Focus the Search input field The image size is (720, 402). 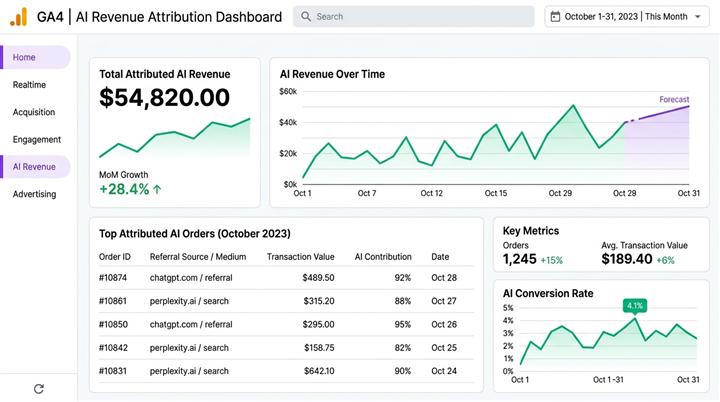point(414,17)
